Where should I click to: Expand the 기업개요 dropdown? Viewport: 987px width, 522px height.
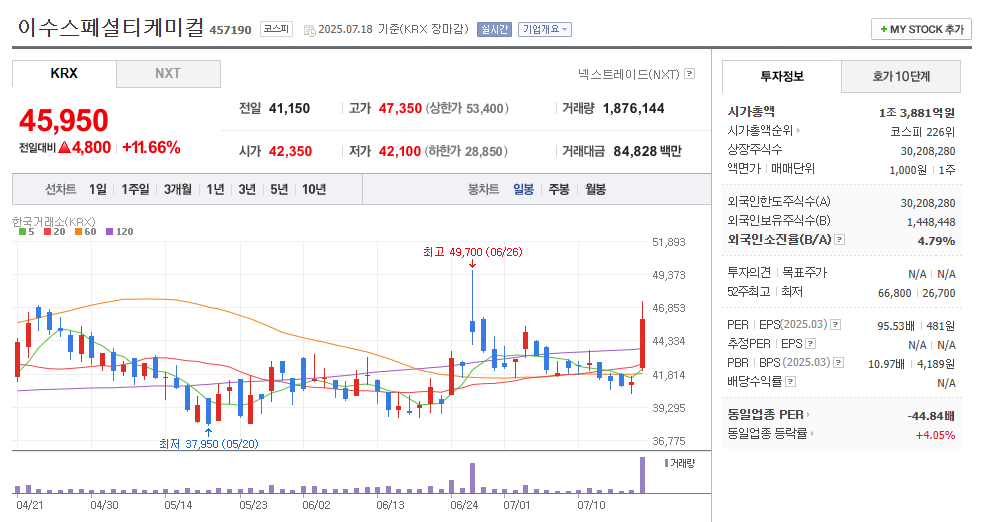(544, 29)
